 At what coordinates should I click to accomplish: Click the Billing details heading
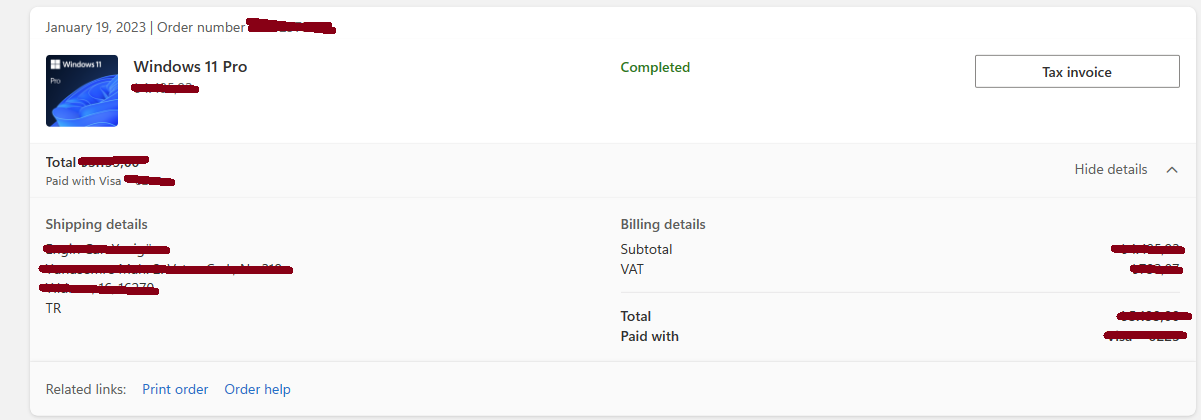point(663,224)
